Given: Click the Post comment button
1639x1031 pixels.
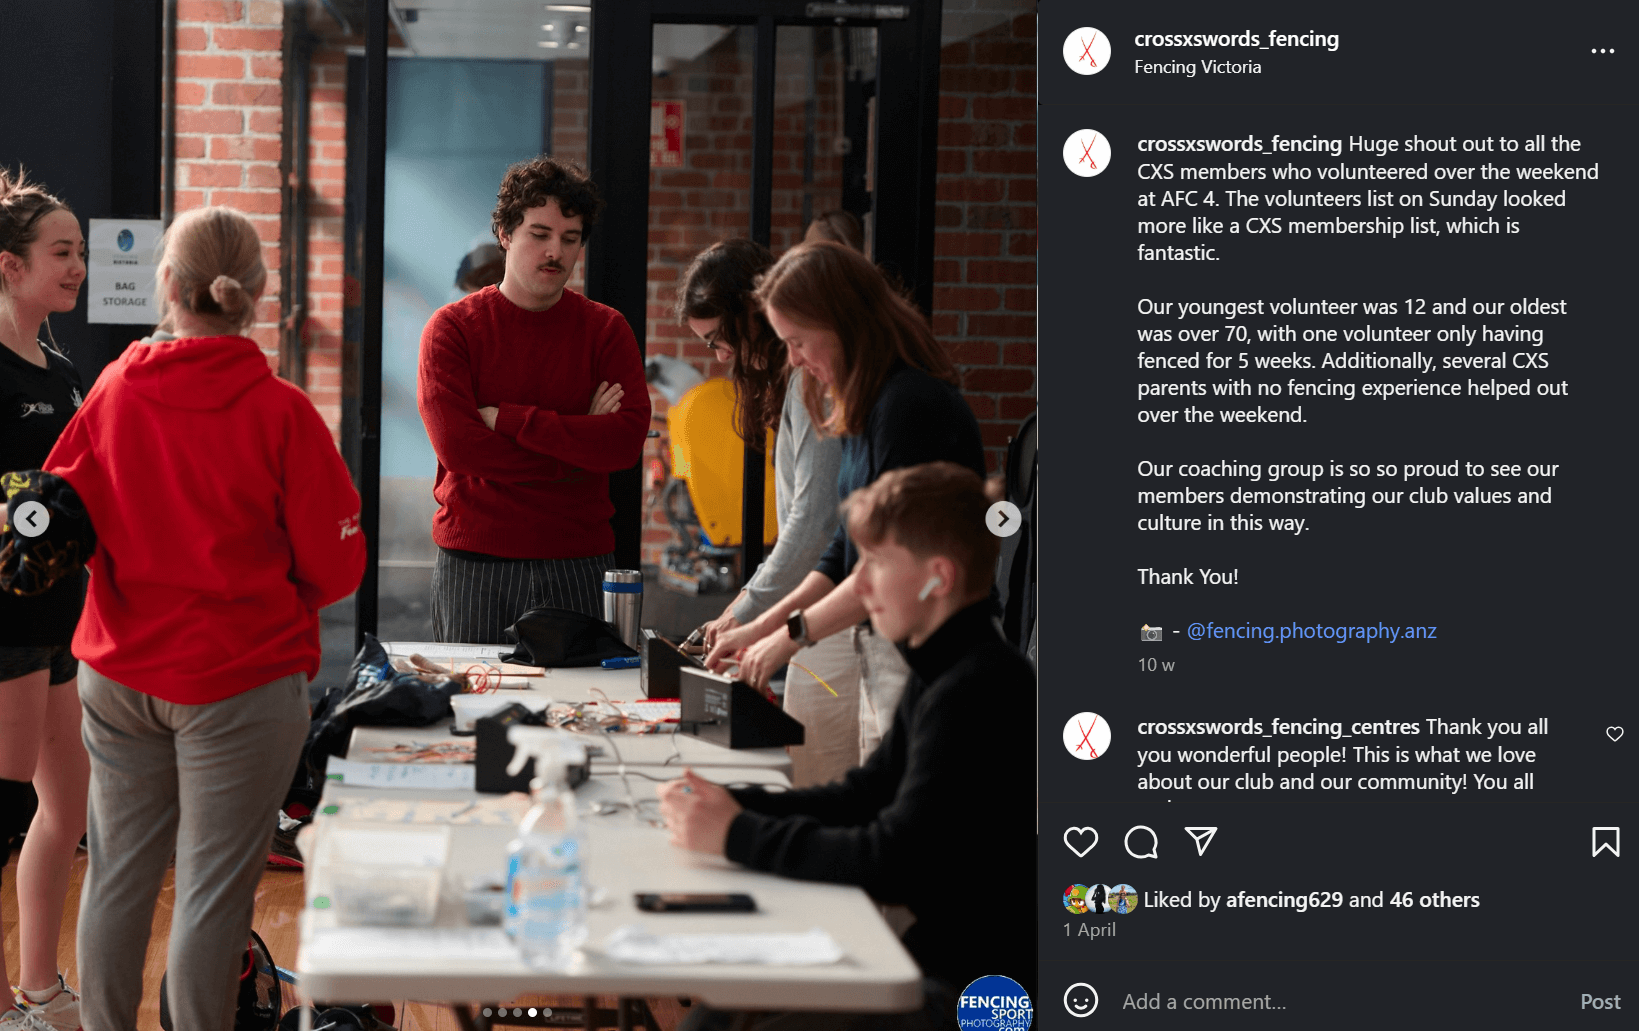Looking at the screenshot, I should pos(1600,1001).
